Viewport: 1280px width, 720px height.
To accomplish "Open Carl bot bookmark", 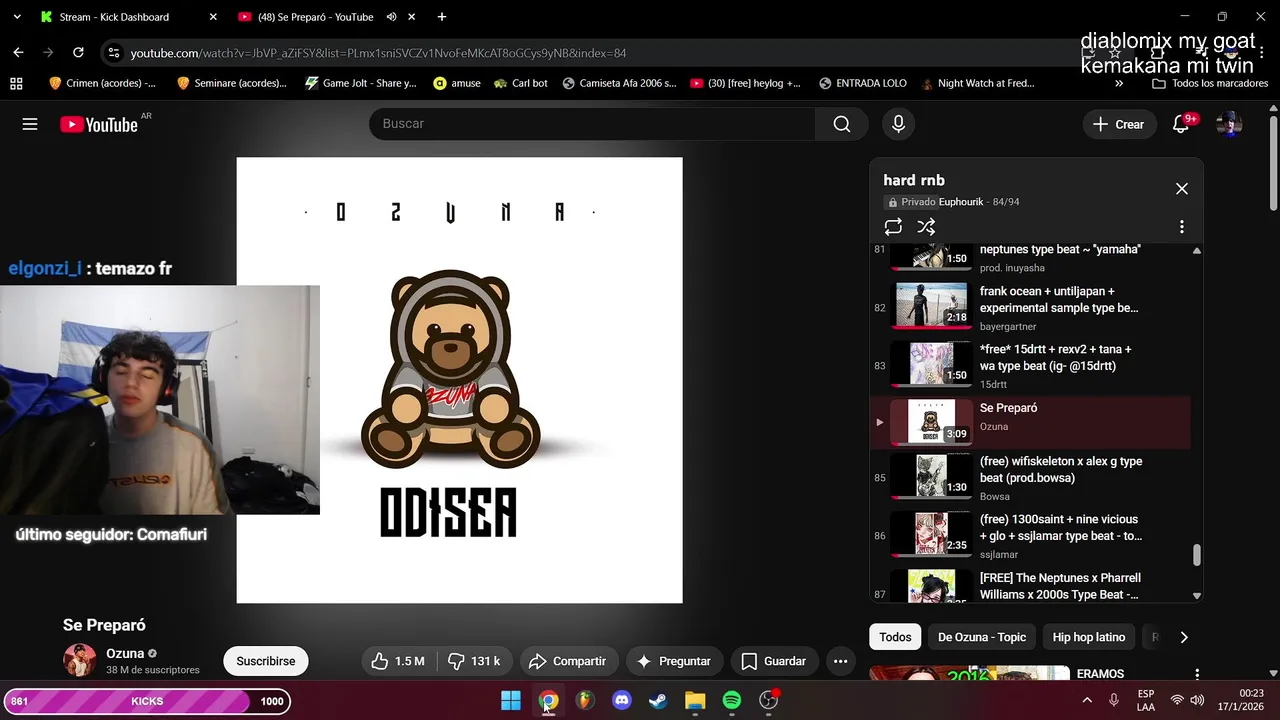I will 521,84.
